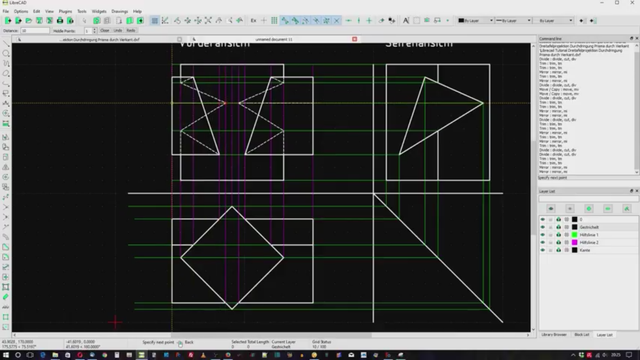Click Edit layer attributes button
This screenshot has width=640, height=360.
[627, 209]
